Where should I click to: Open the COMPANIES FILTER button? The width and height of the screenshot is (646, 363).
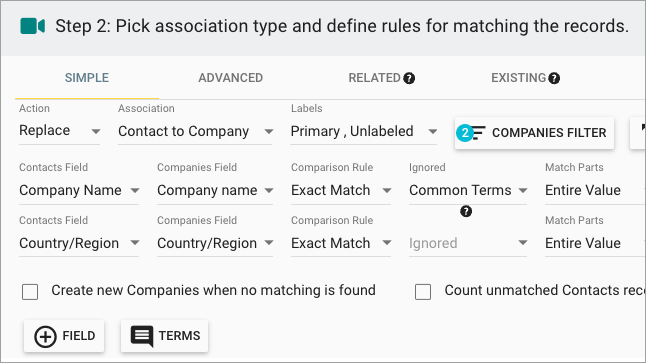pos(534,133)
